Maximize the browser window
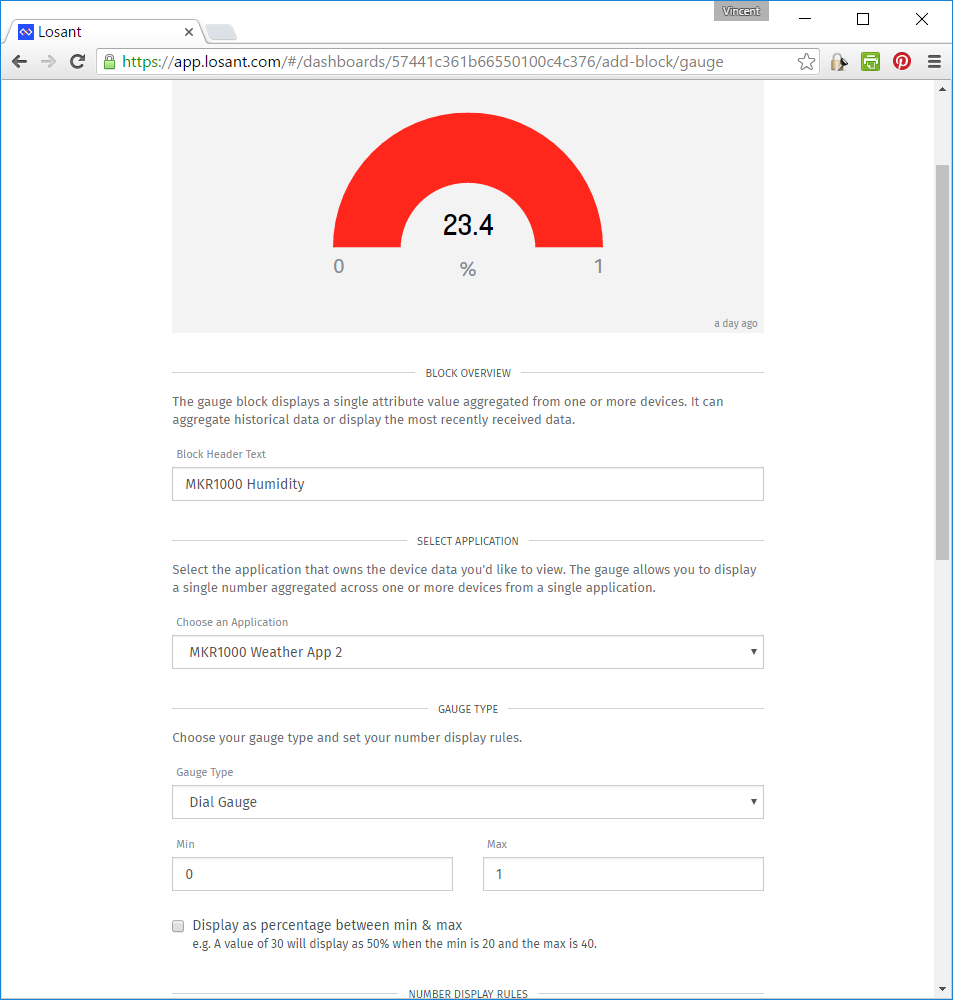Image resolution: width=953 pixels, height=1000 pixels. point(862,19)
